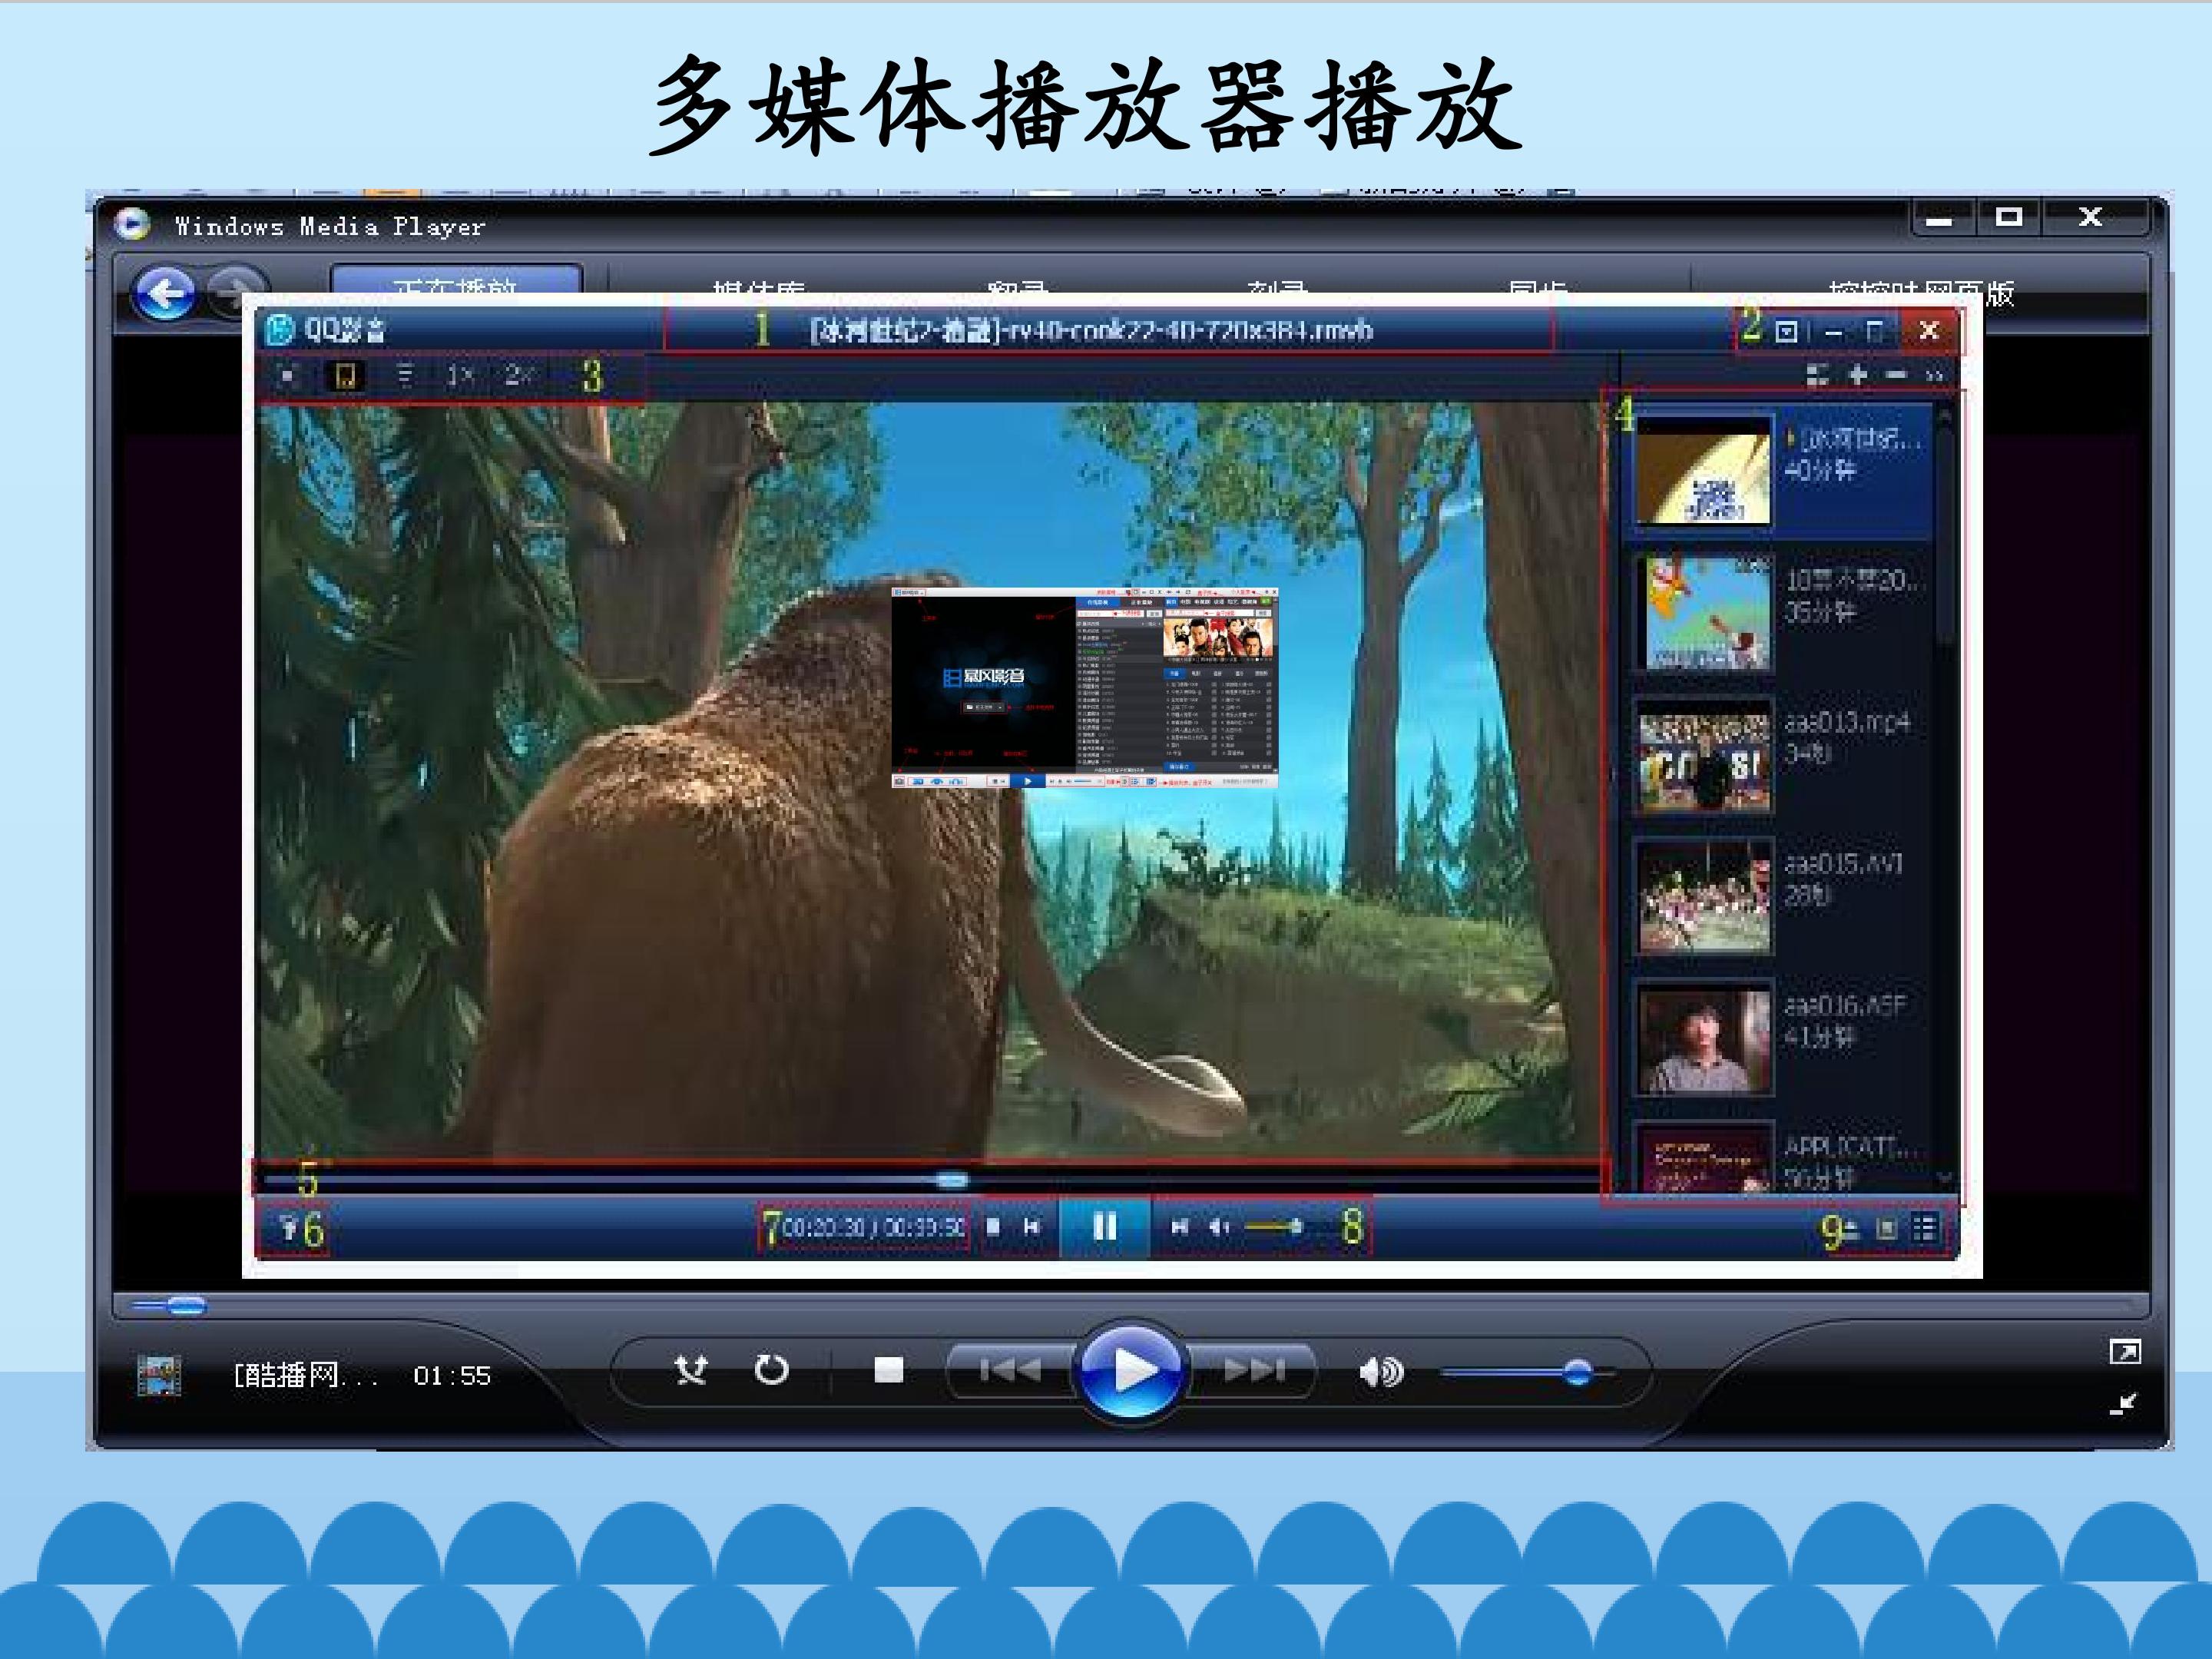
Task: Click the stop button in QQ影音
Action: coord(993,1226)
